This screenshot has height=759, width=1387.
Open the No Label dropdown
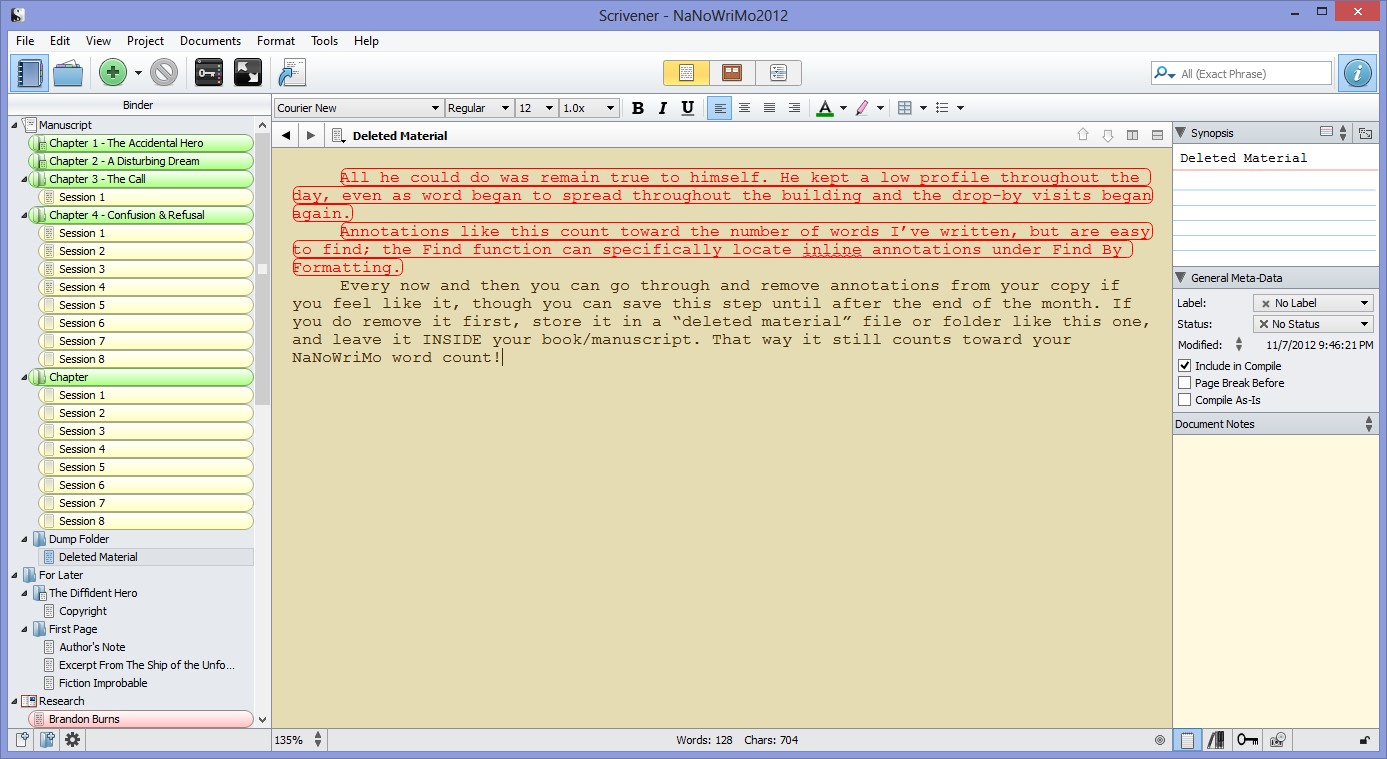(1313, 303)
